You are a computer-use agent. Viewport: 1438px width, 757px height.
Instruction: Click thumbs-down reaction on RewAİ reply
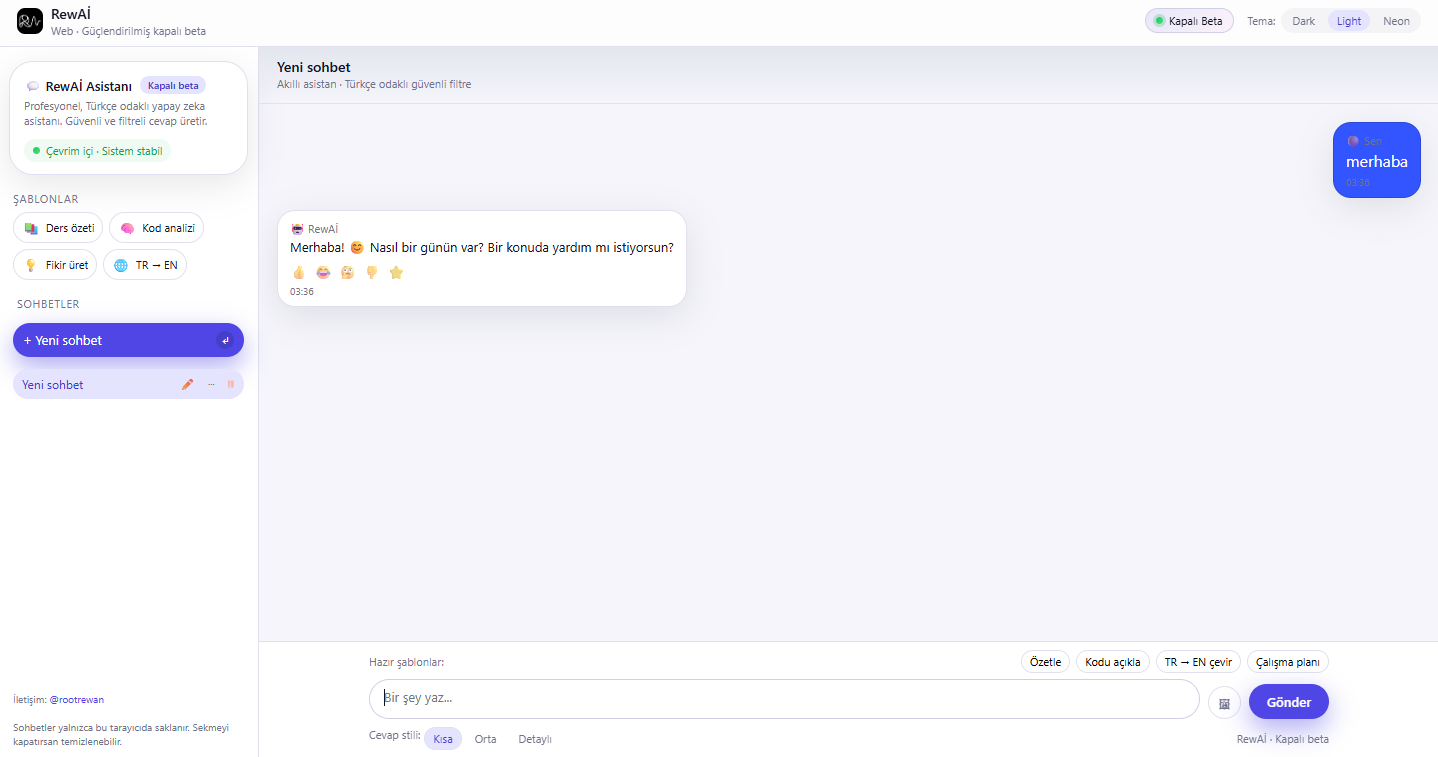(x=372, y=272)
